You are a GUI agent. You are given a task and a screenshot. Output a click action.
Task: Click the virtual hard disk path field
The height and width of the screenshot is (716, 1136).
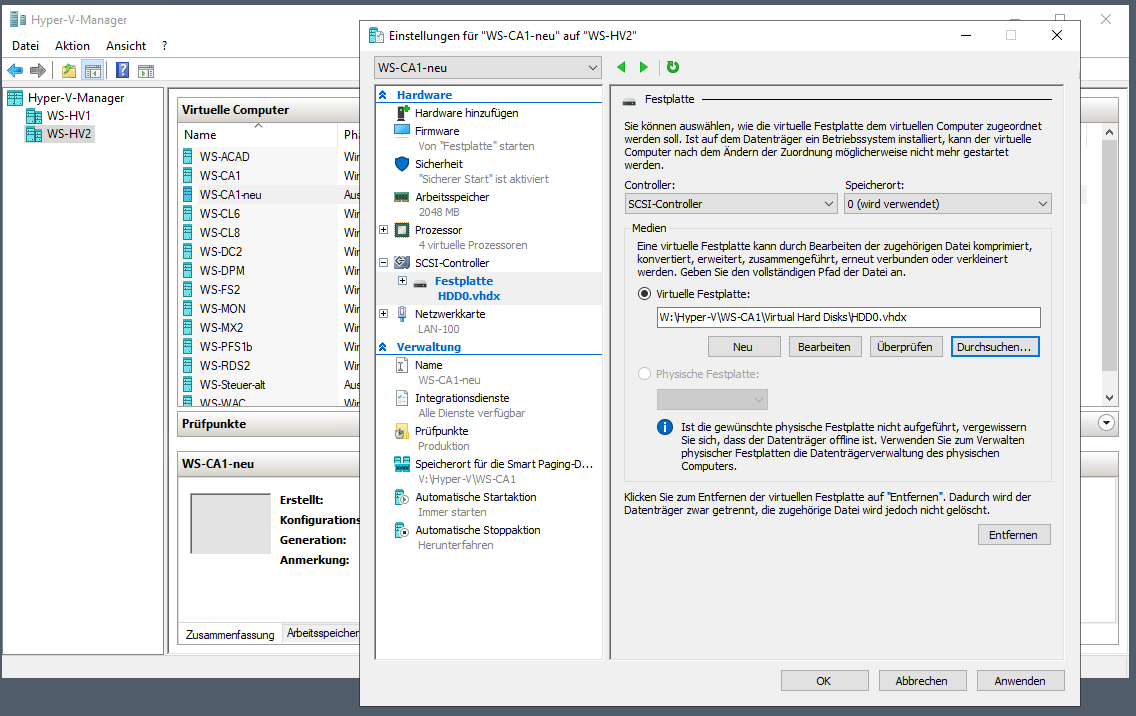[x=848, y=317]
